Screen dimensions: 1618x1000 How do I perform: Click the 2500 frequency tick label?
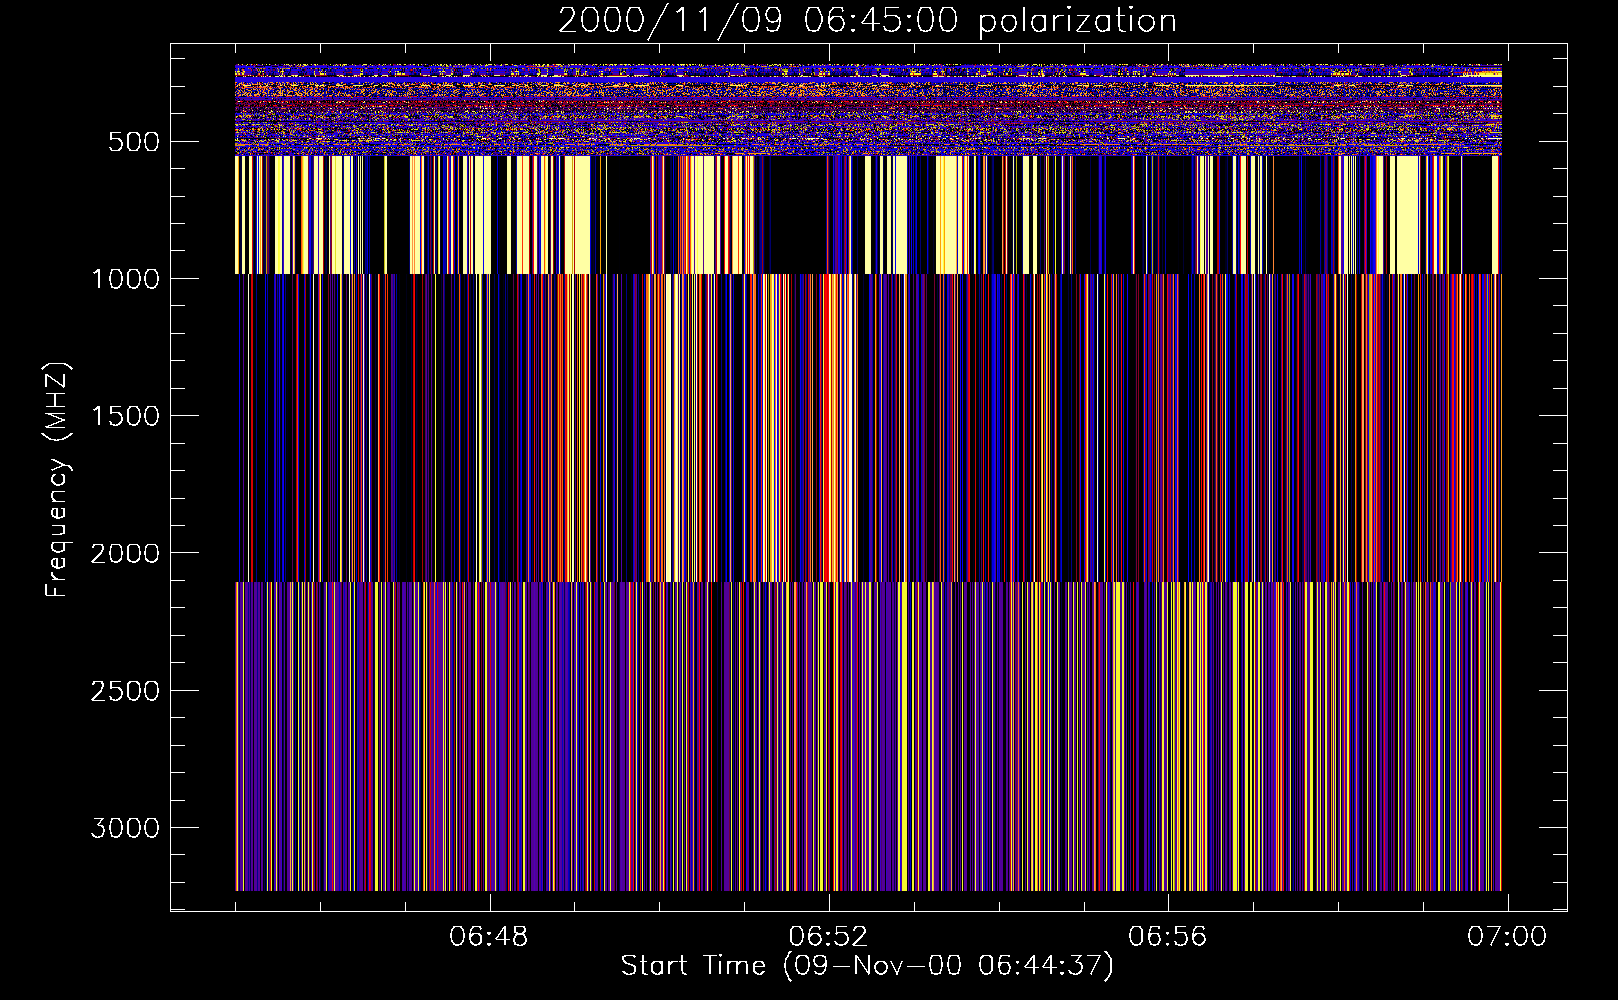click(125, 691)
